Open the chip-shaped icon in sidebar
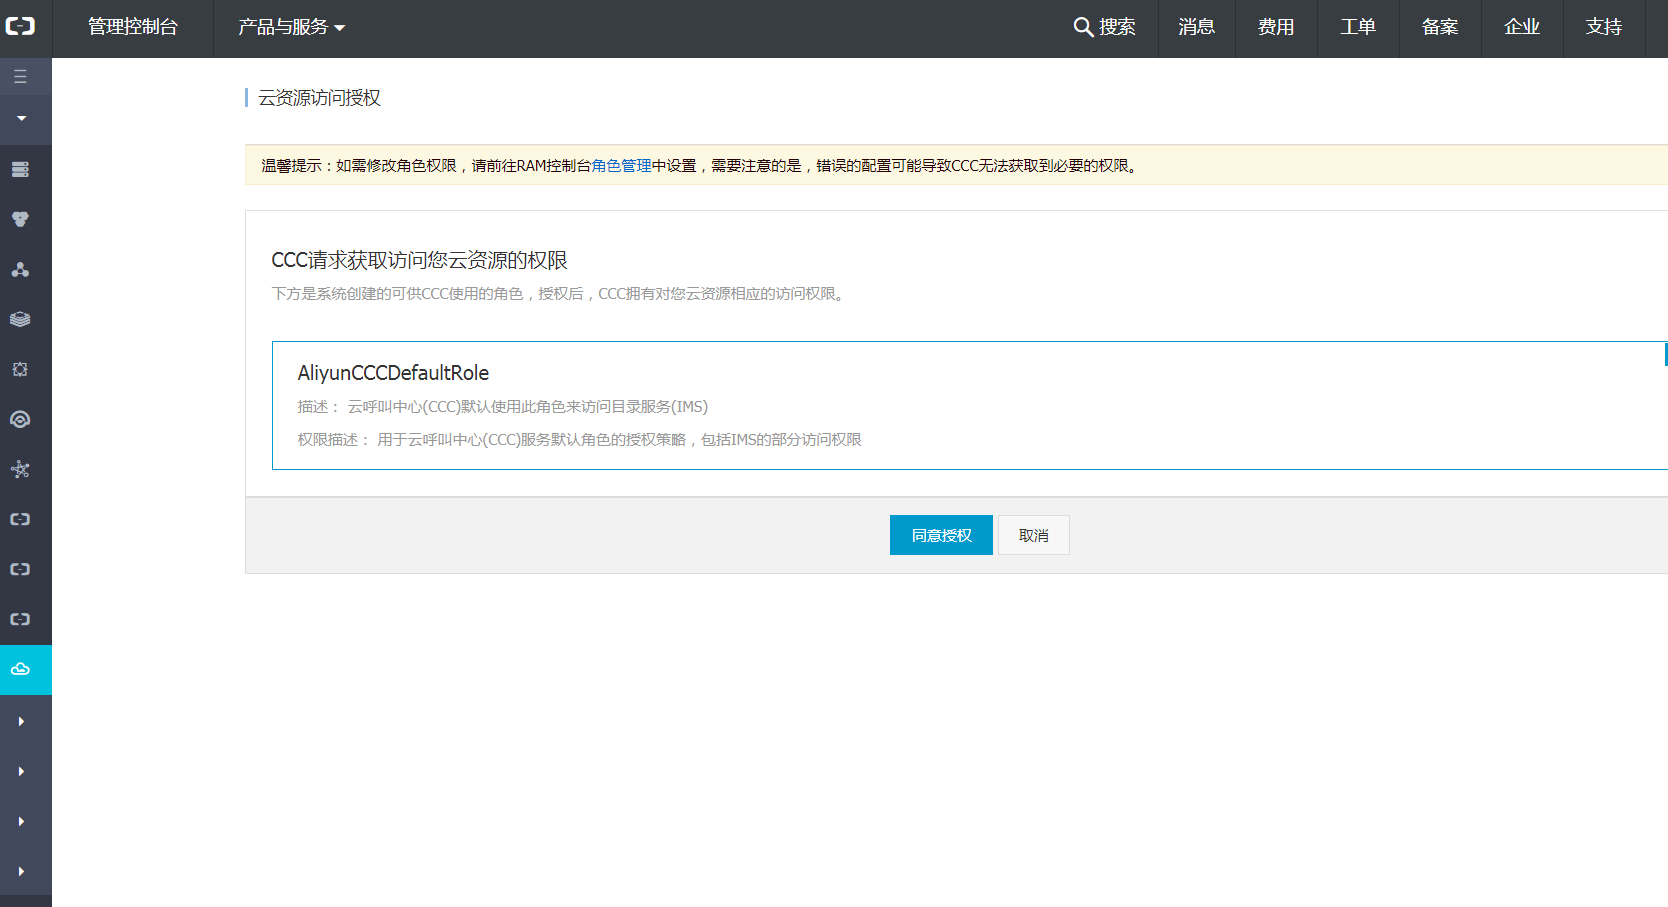 (20, 369)
